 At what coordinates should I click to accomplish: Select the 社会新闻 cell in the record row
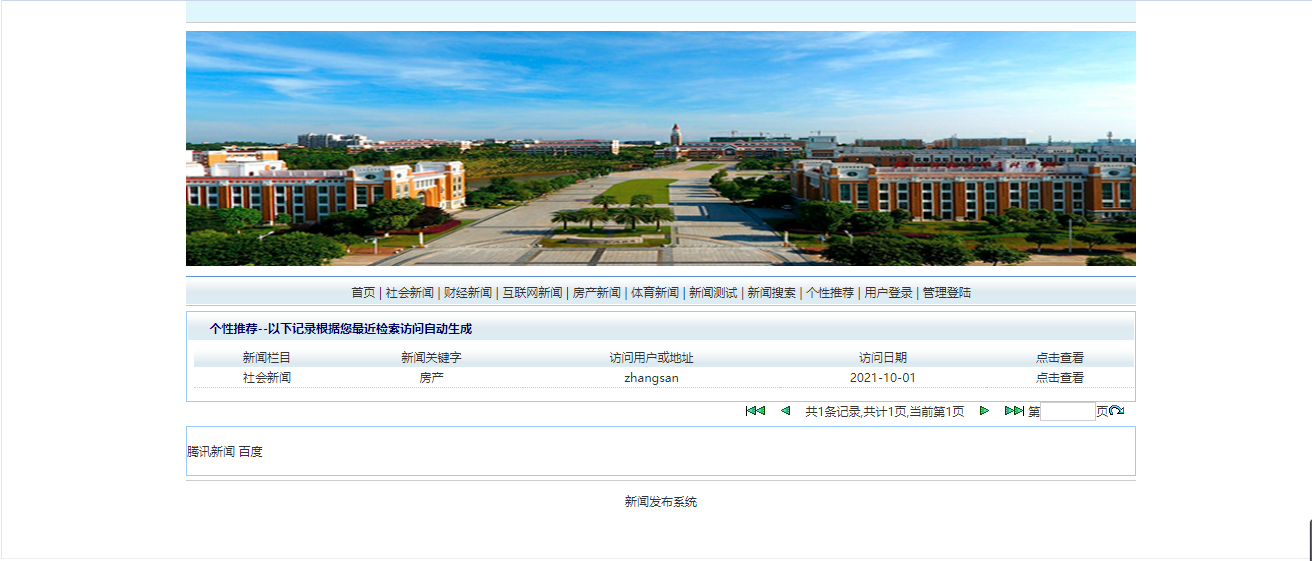[x=267, y=378]
